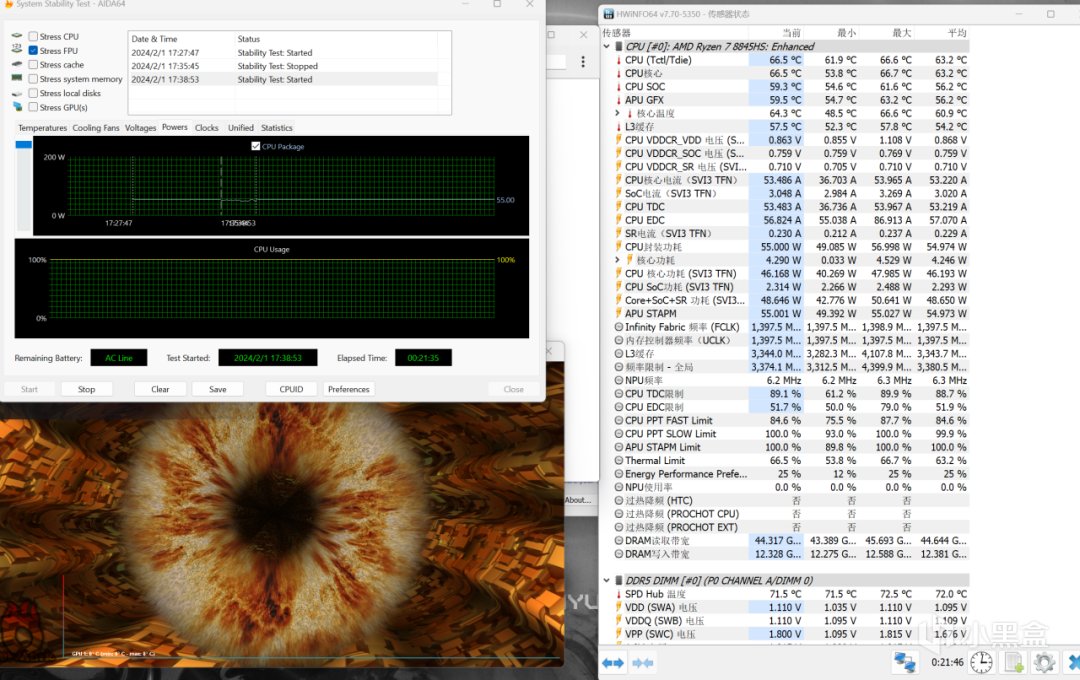Switch to the Clocks tab

(x=206, y=128)
